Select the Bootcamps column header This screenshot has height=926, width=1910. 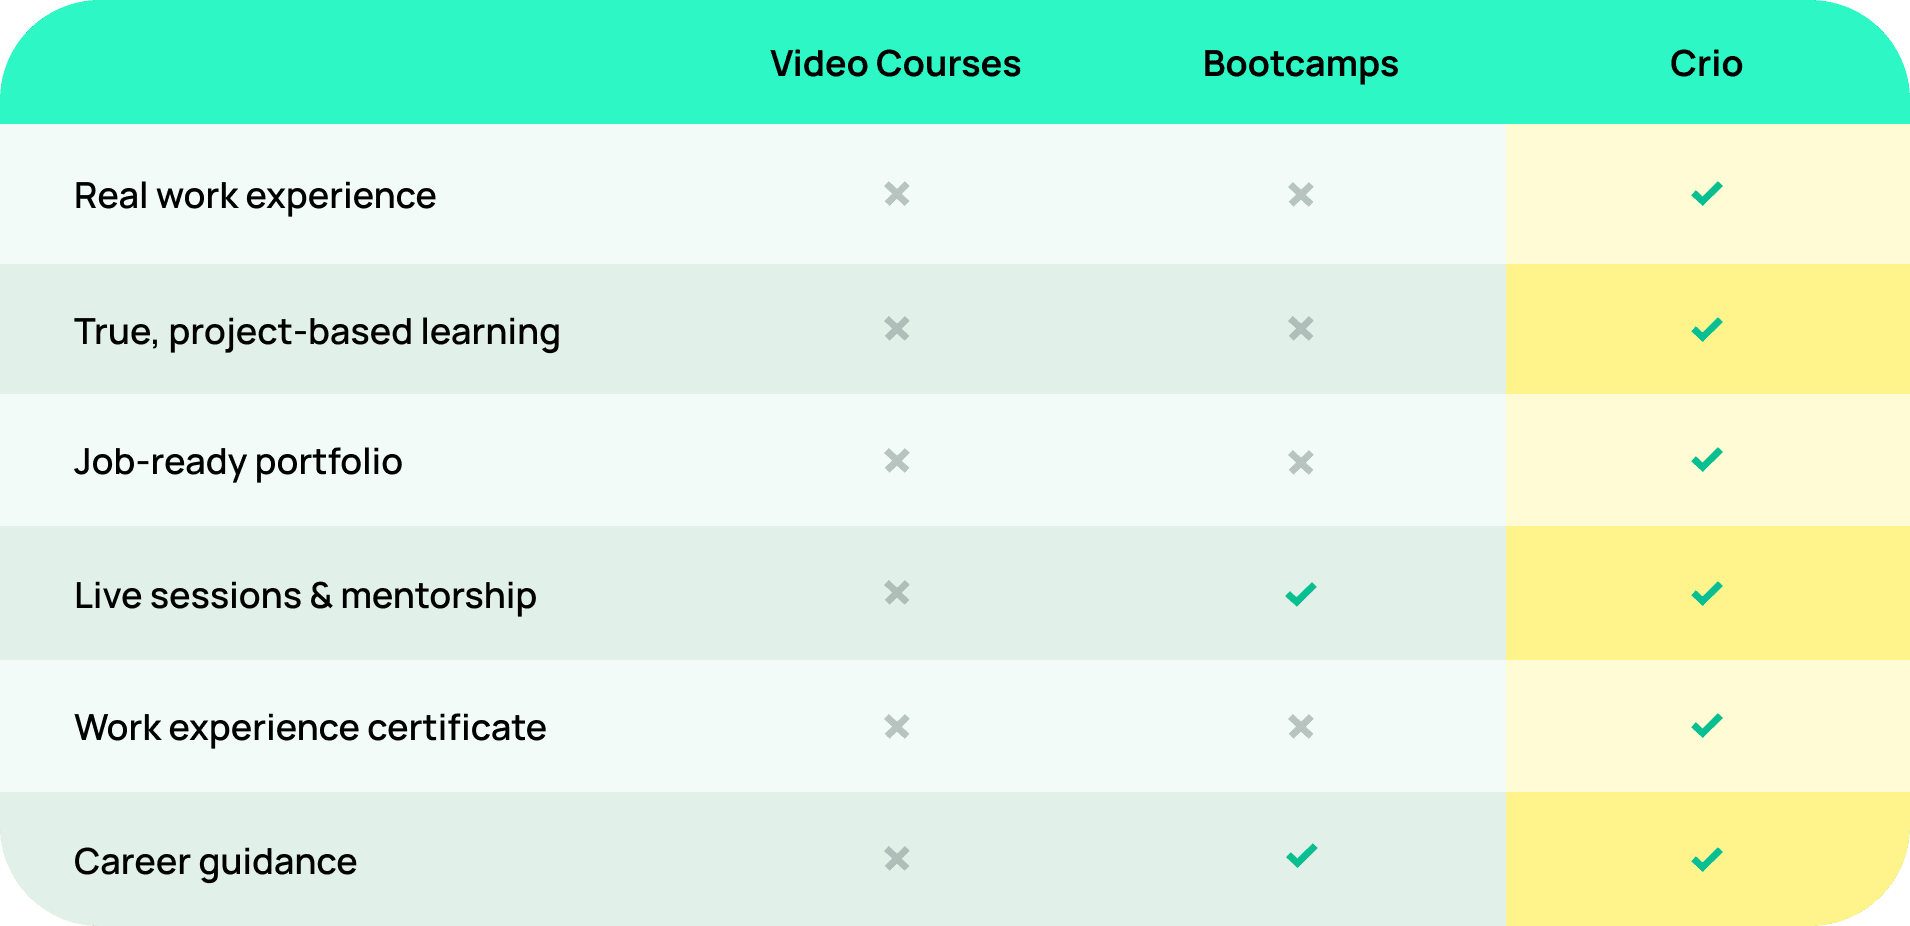1300,65
